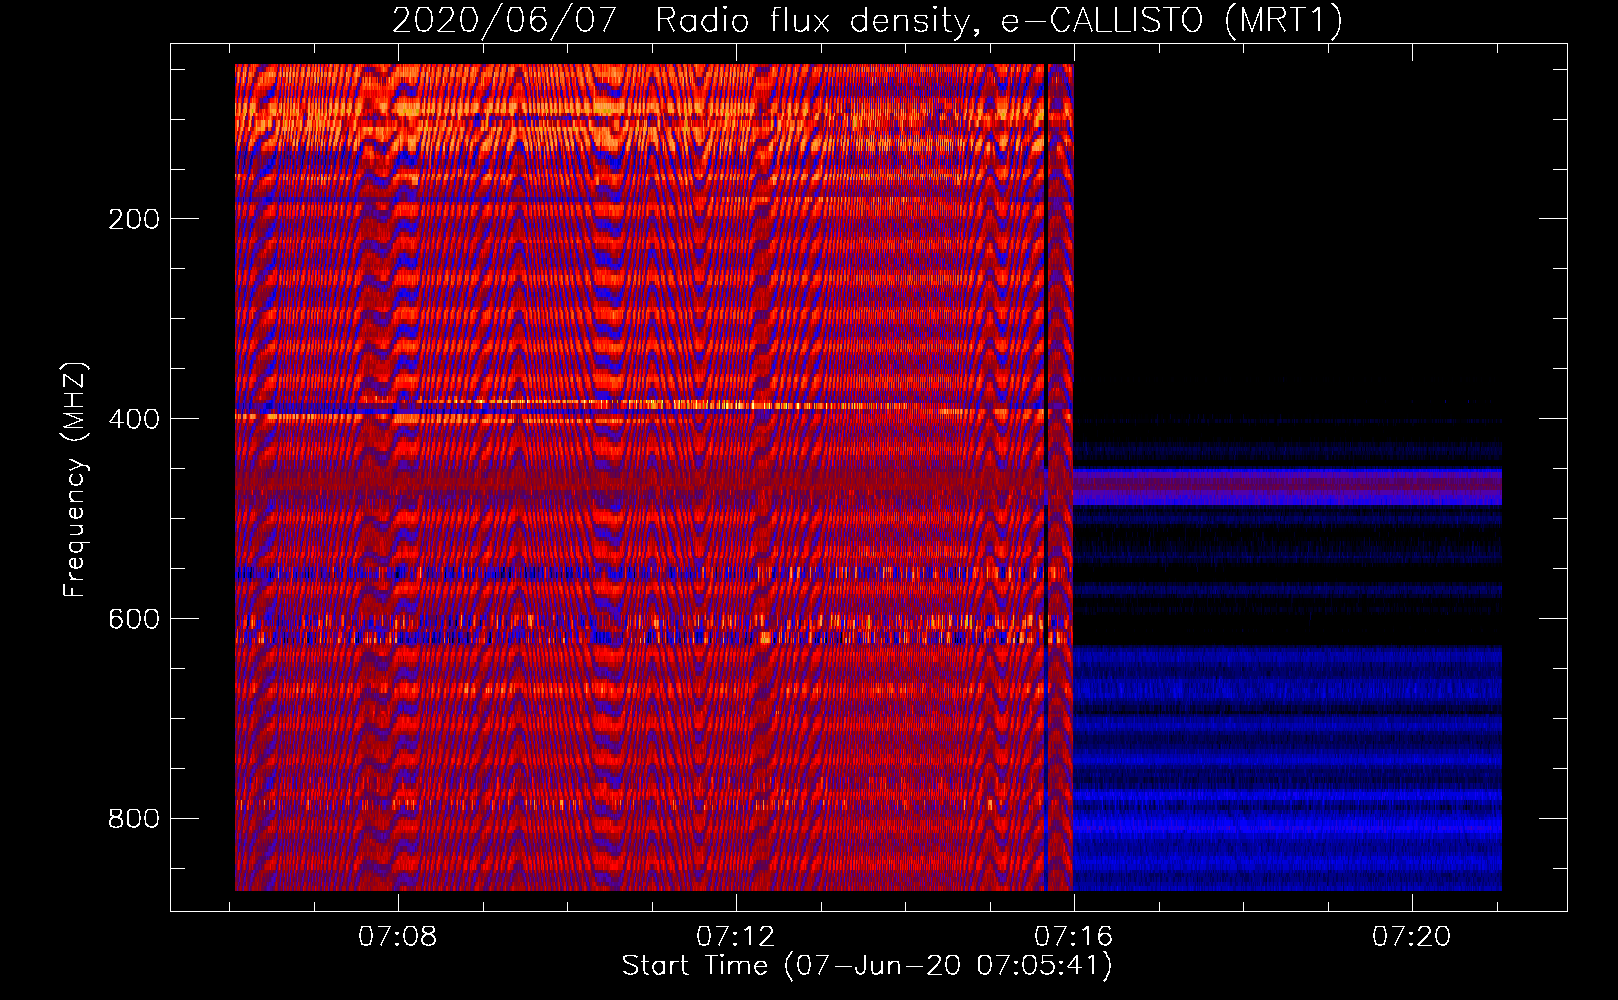Click the purple-red band in the right blue region
This screenshot has width=1618, height=1000.
tap(1287, 486)
